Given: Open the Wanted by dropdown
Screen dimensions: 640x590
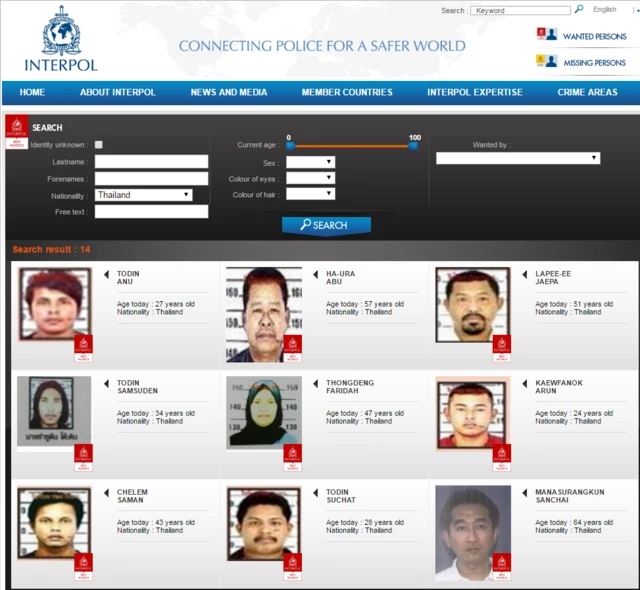Looking at the screenshot, I should click(x=517, y=158).
